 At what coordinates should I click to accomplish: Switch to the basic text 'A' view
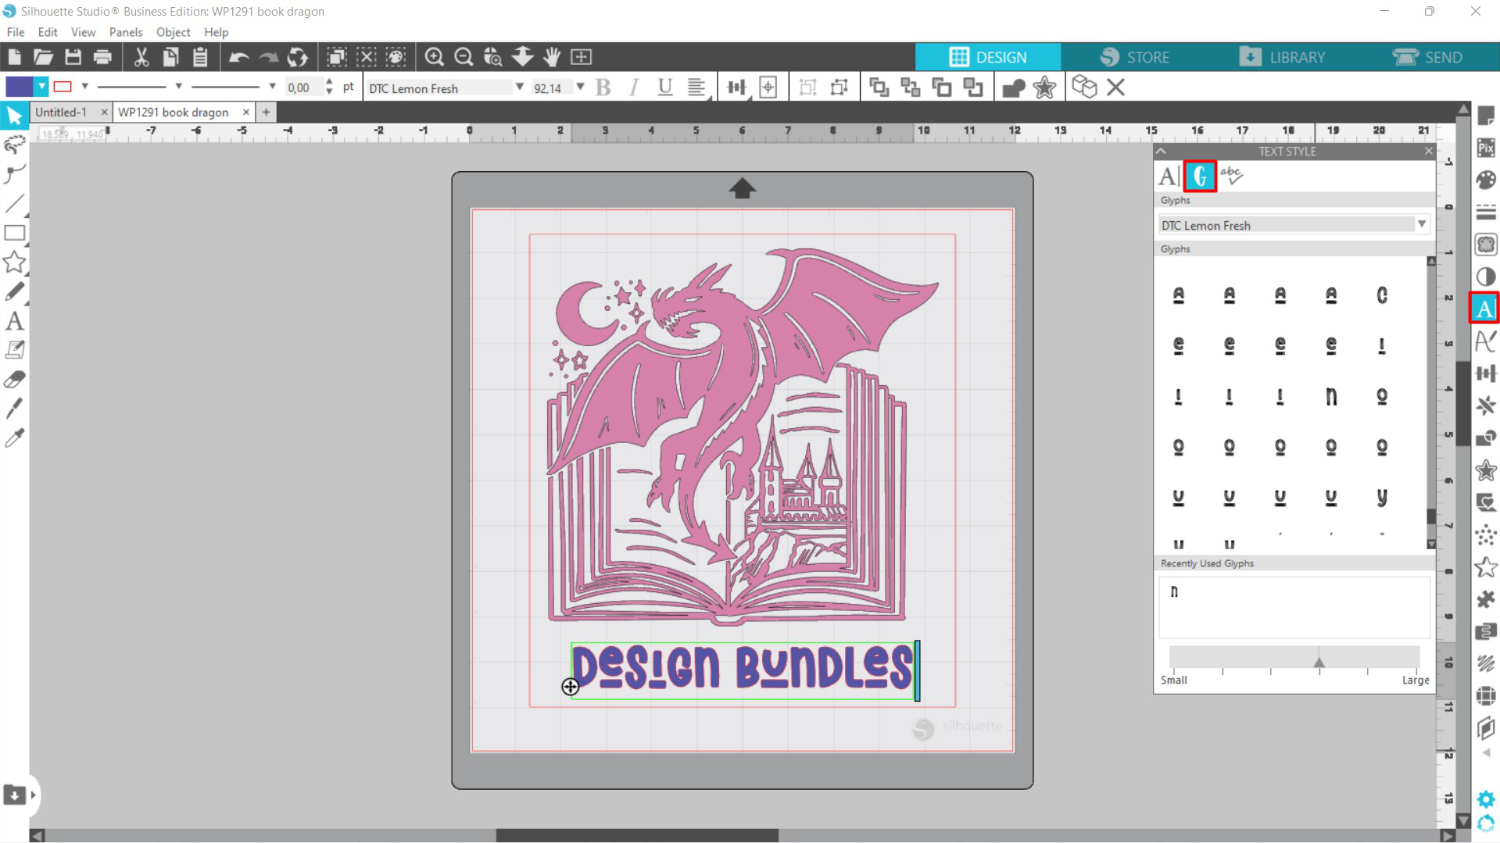pyautogui.click(x=1169, y=177)
